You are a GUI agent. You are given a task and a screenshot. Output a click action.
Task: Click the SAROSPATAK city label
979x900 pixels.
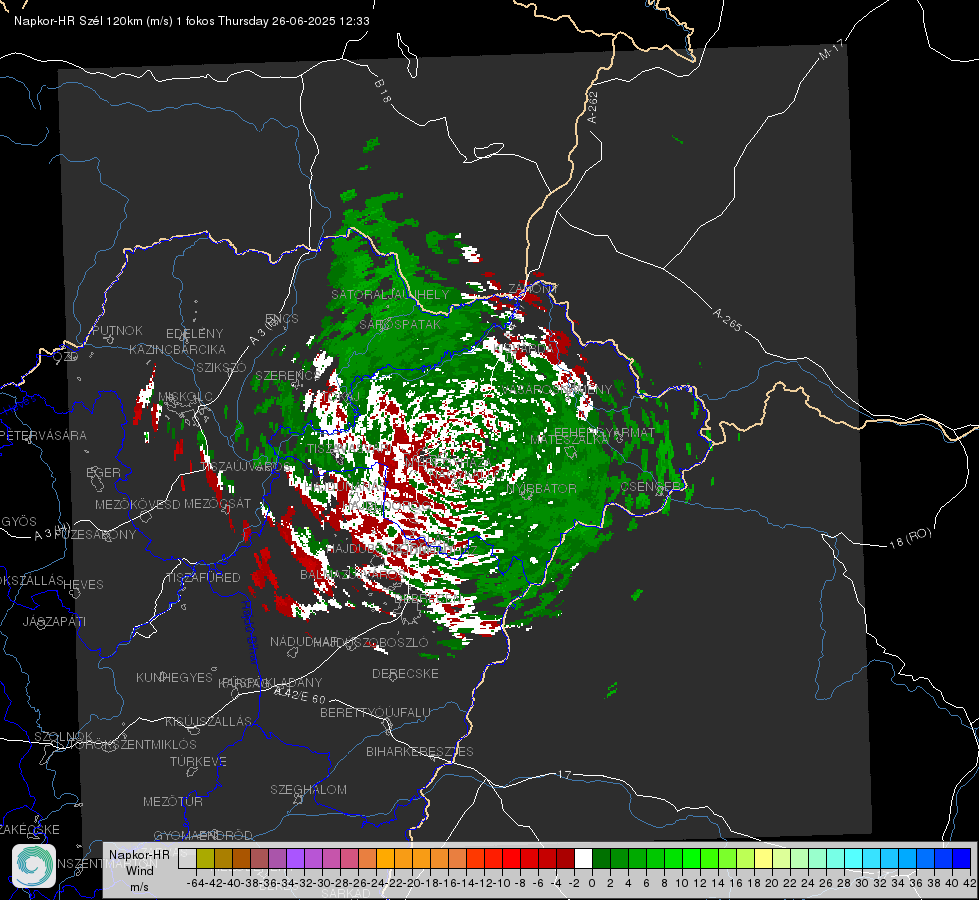tap(400, 325)
